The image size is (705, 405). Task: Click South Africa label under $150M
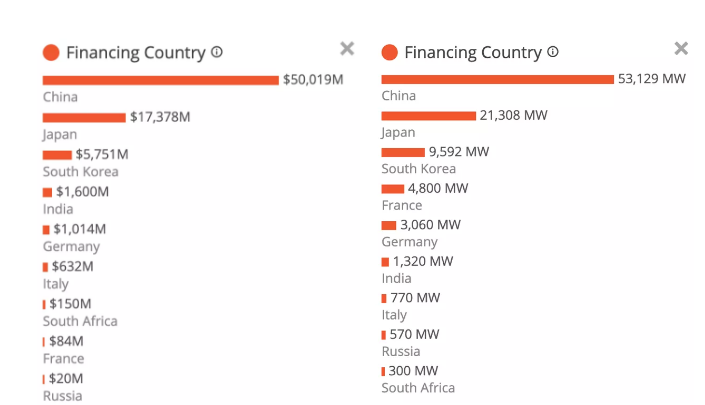pos(80,321)
